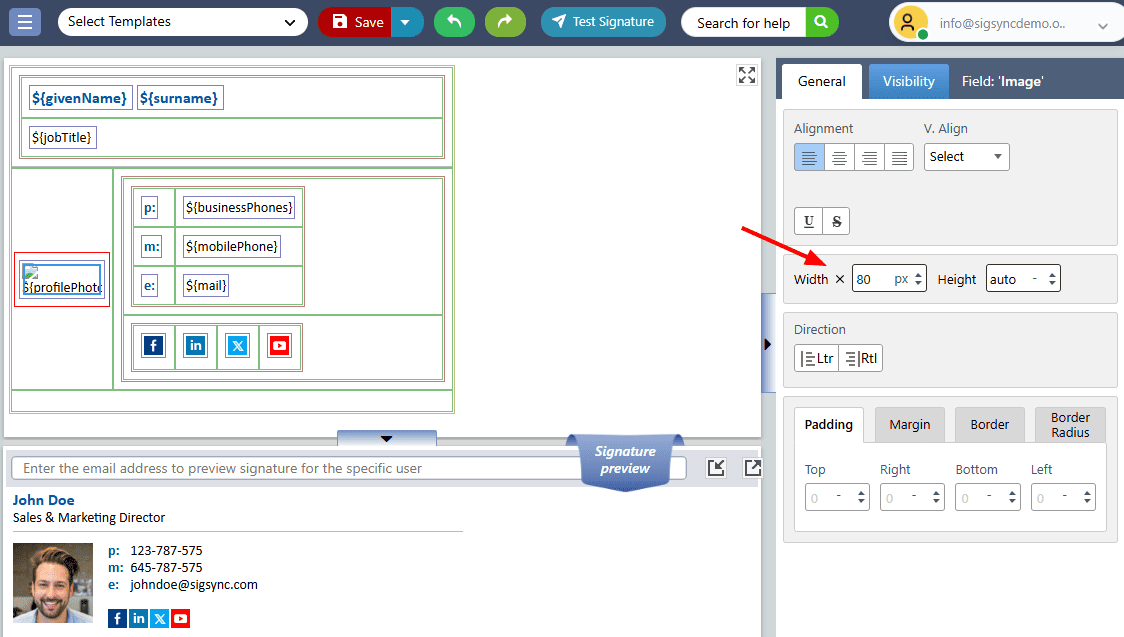Switch to the Visibility tab
1124x637 pixels.
[x=908, y=81]
